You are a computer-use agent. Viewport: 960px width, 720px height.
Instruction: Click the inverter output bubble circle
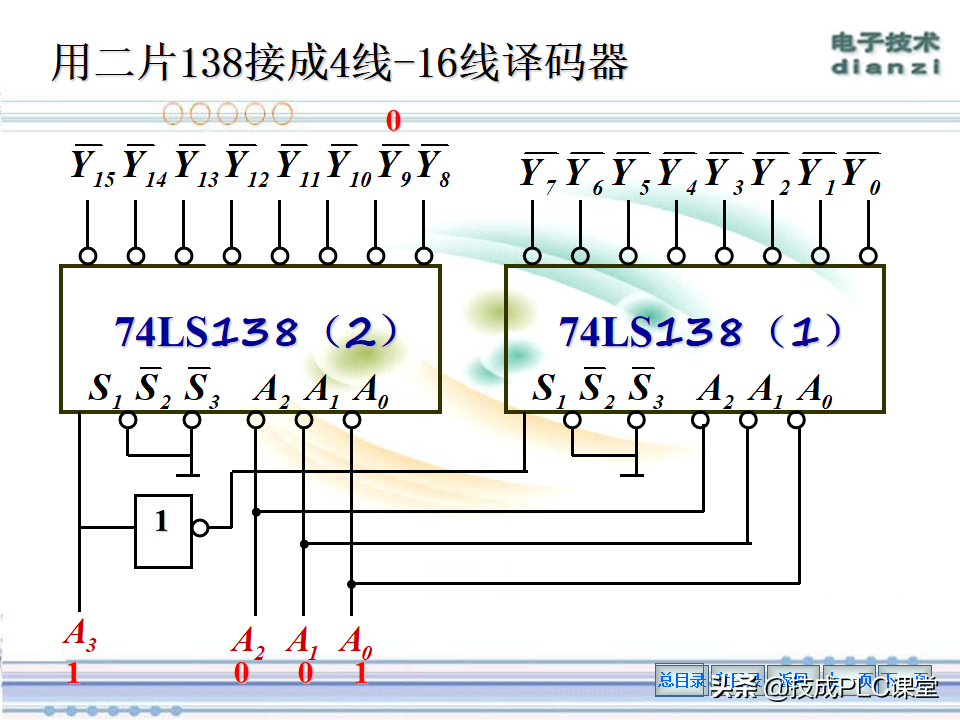pos(200,527)
